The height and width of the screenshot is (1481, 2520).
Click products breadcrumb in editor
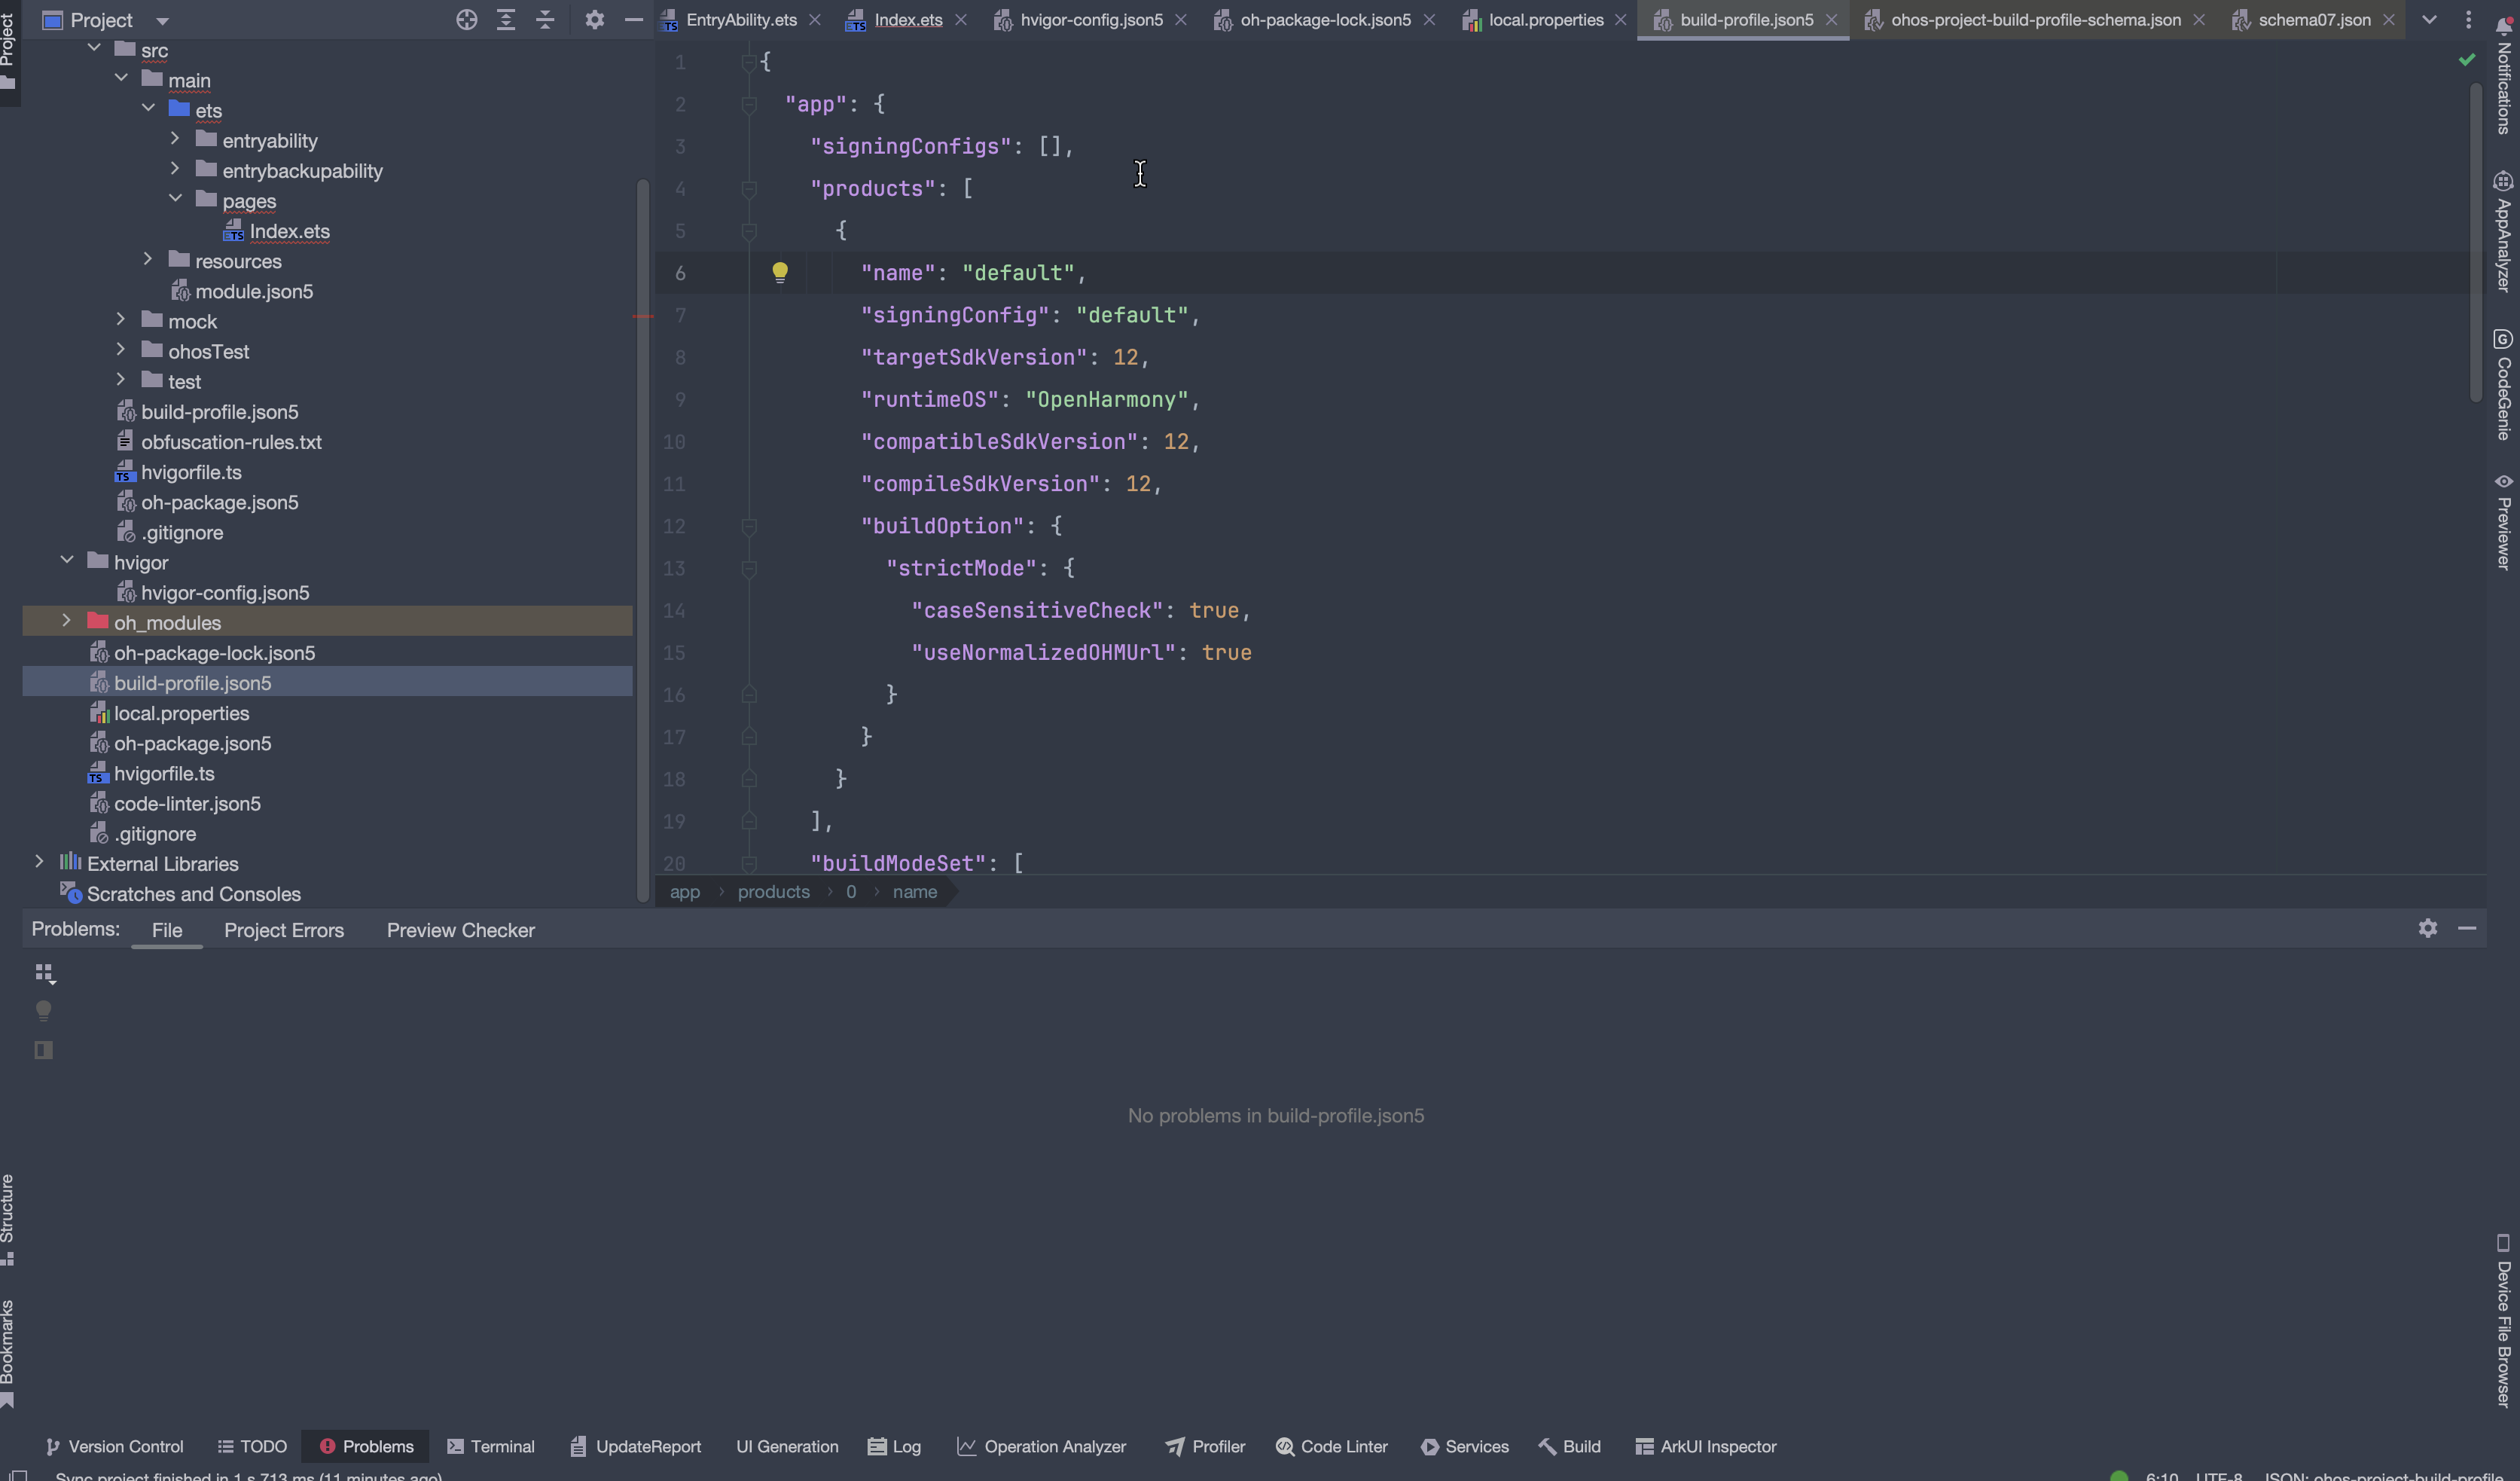(774, 892)
